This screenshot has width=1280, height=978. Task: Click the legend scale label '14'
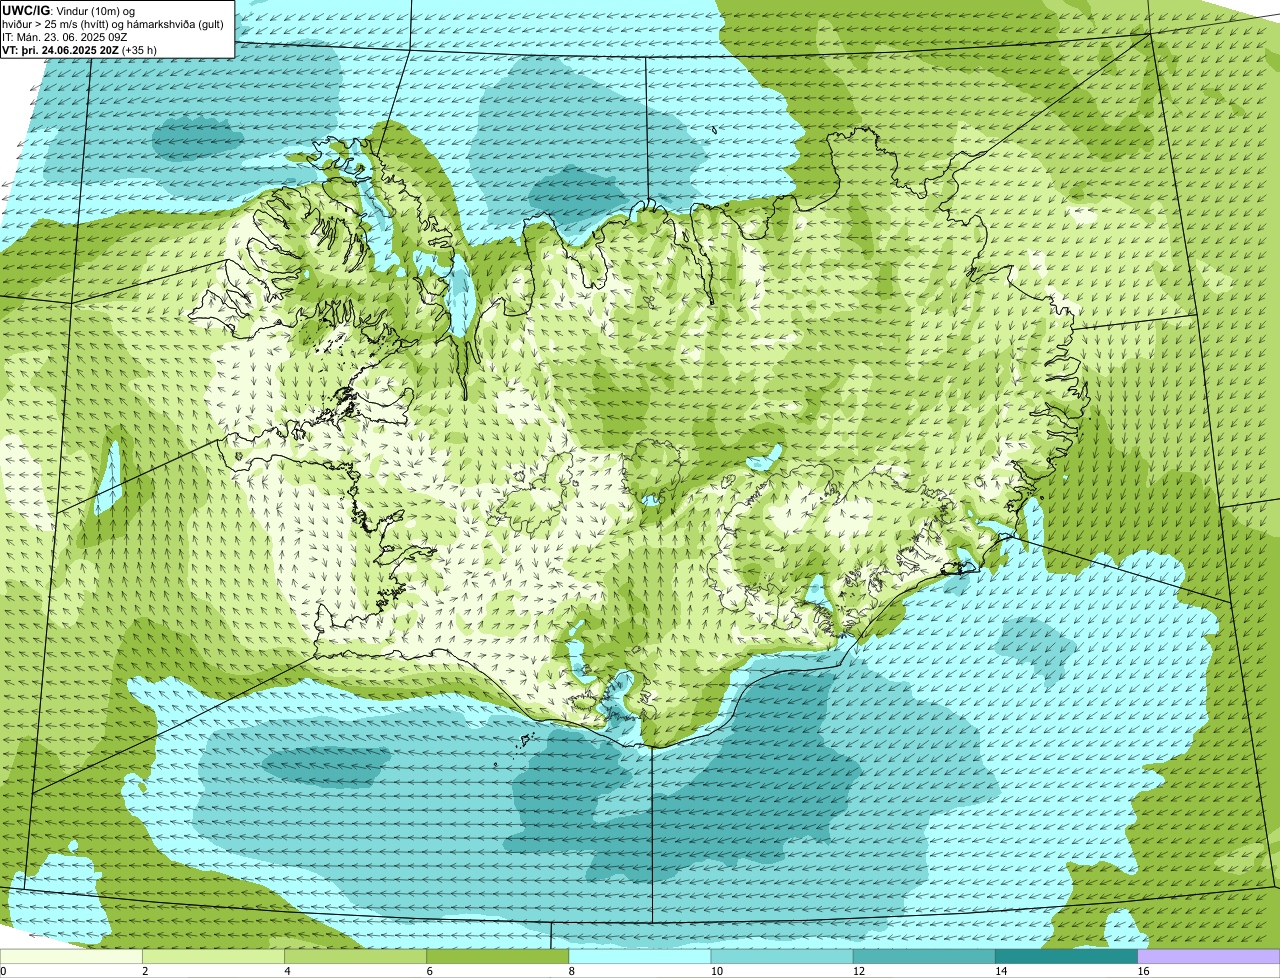pos(999,971)
